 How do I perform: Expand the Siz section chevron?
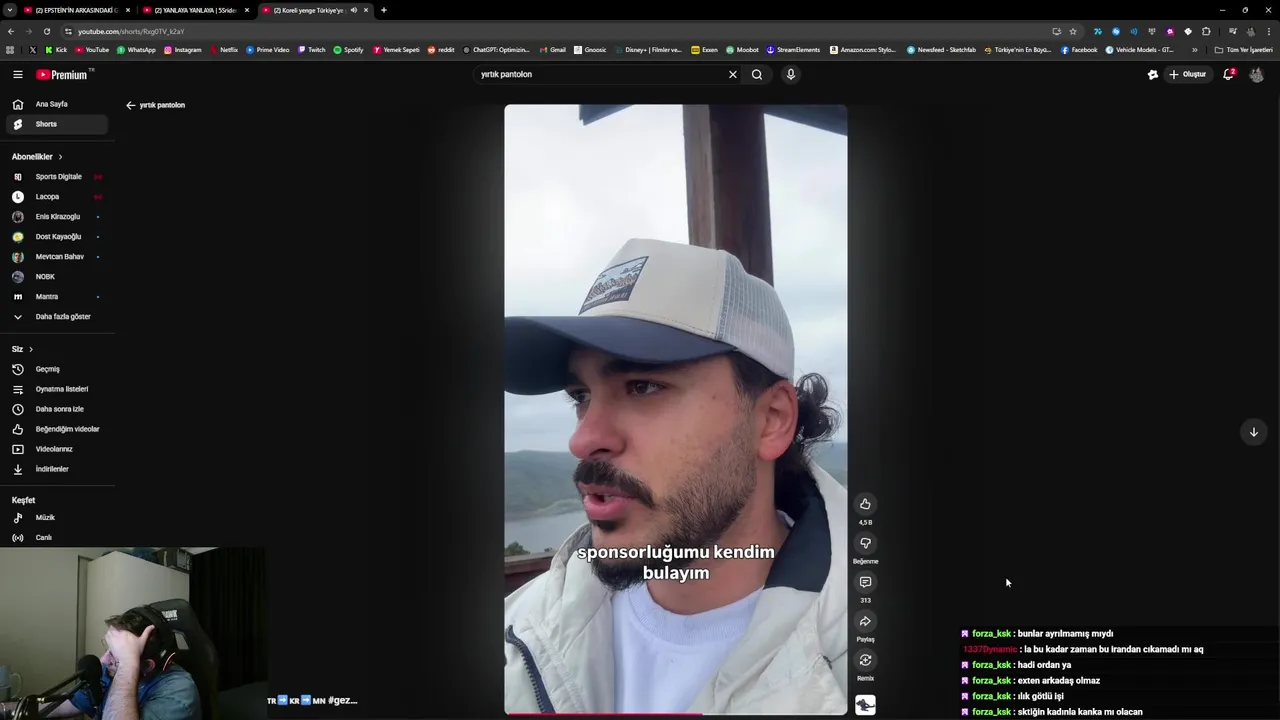pyautogui.click(x=31, y=349)
